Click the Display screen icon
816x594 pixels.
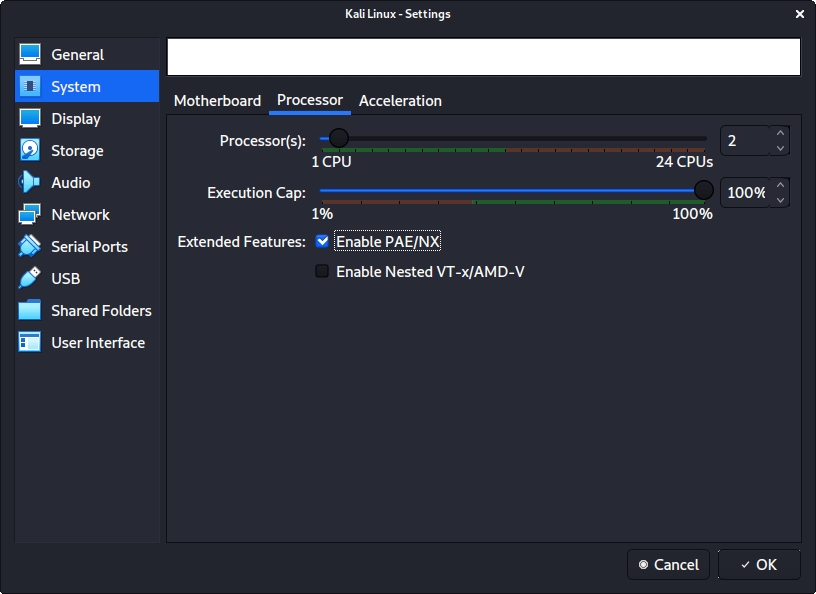pos(30,119)
